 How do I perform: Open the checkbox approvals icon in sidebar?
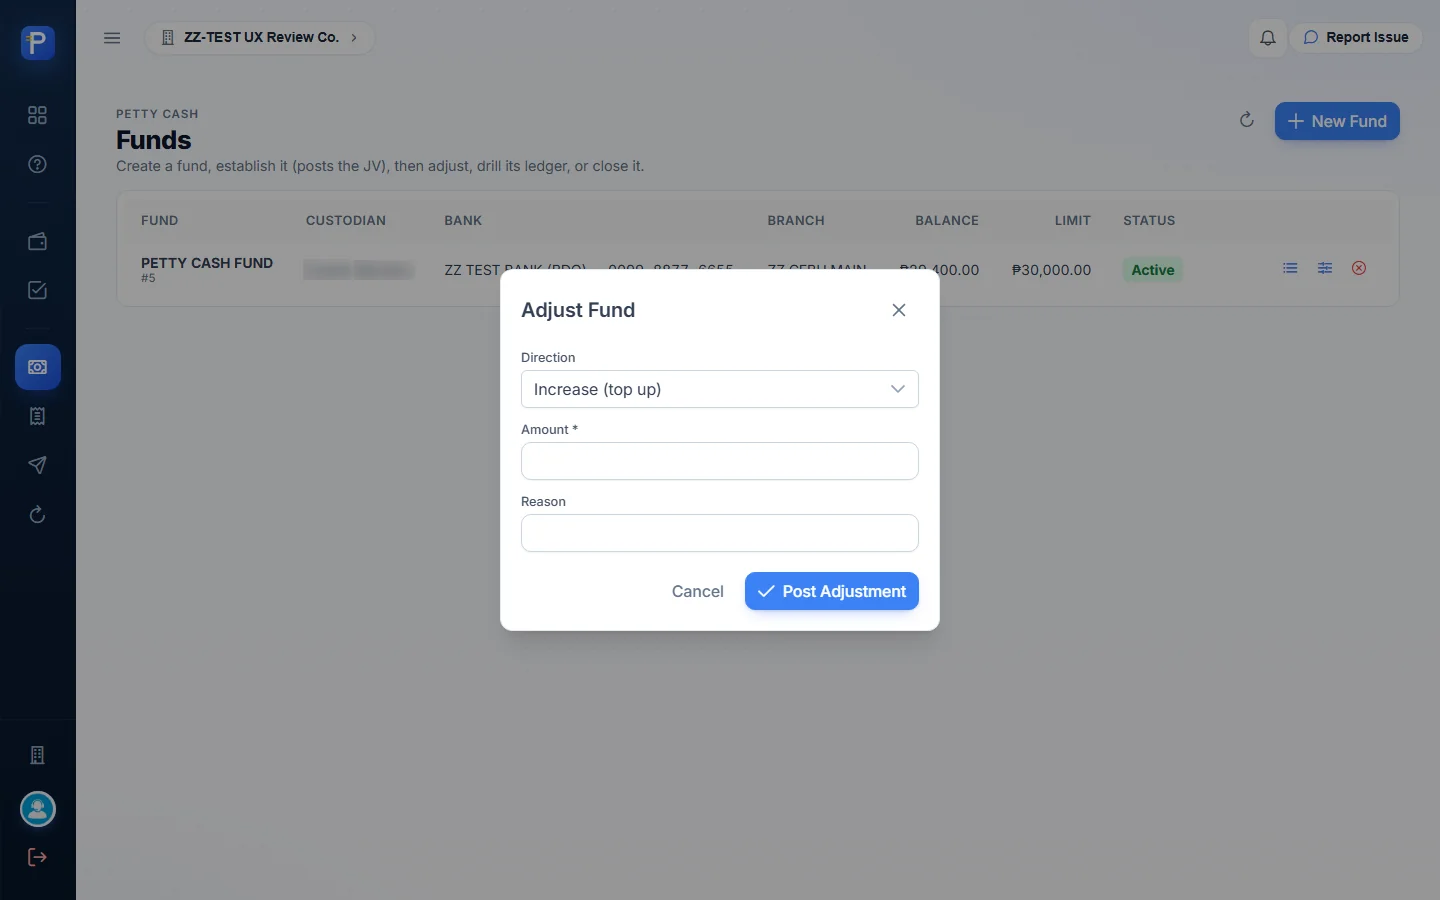click(x=38, y=290)
